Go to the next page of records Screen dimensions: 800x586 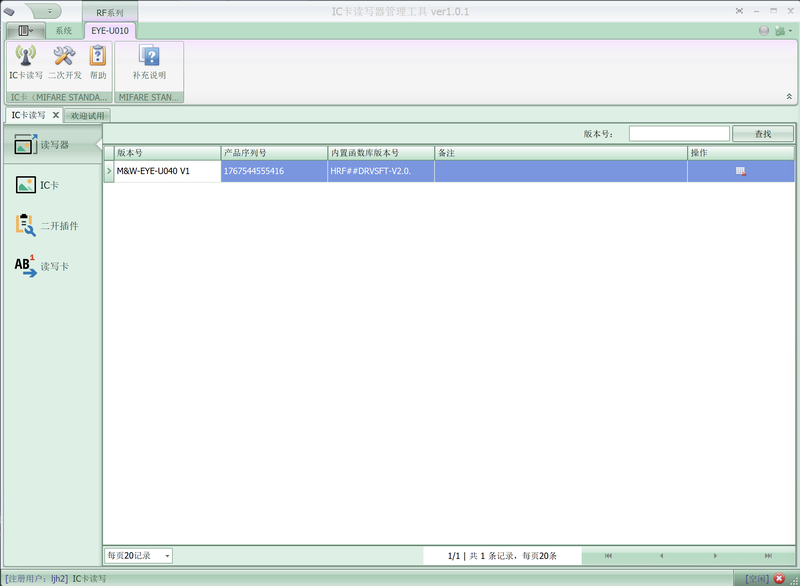715,555
